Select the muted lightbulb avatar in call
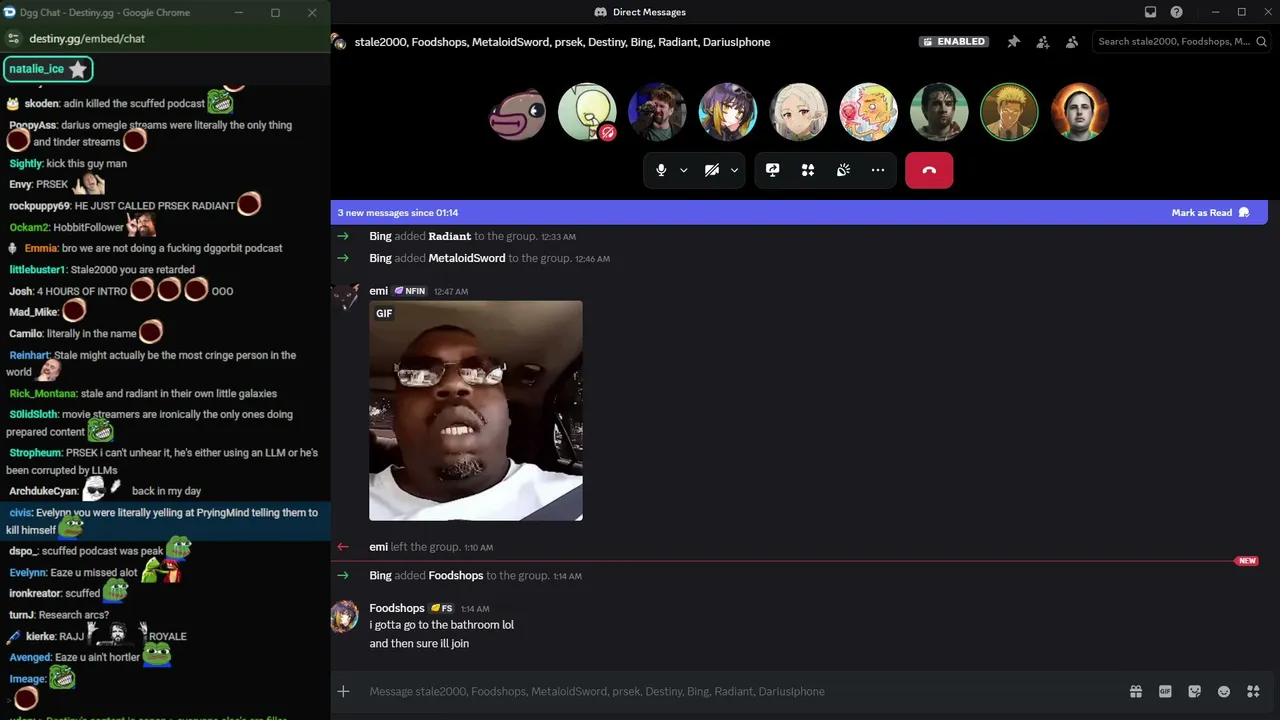The width and height of the screenshot is (1280, 720). click(x=587, y=112)
